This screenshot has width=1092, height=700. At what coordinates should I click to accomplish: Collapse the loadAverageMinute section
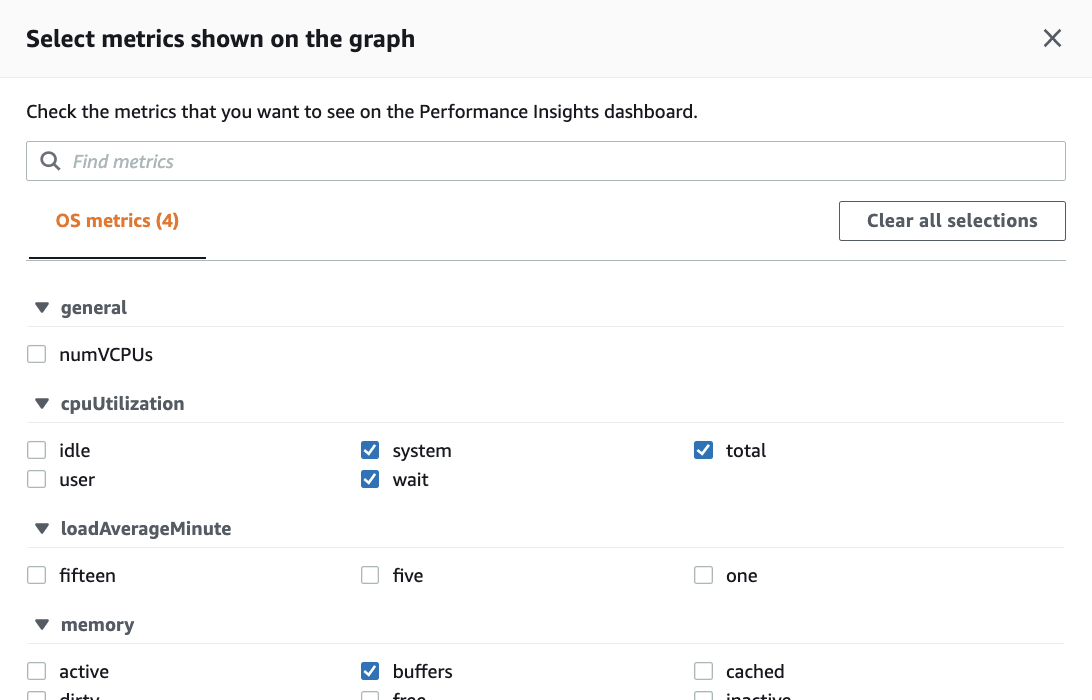click(x=41, y=528)
